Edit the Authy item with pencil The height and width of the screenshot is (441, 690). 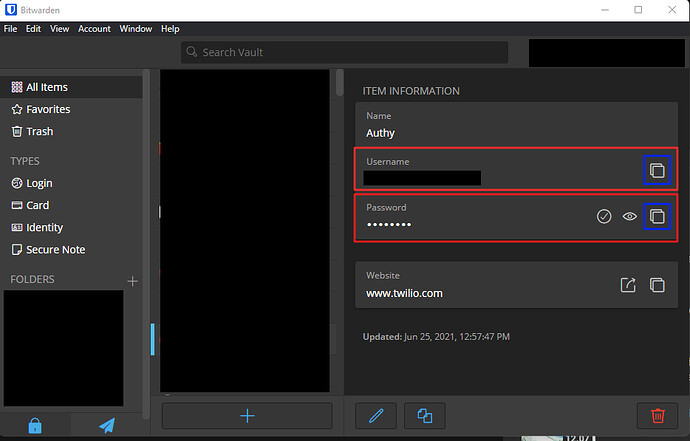tap(376, 415)
